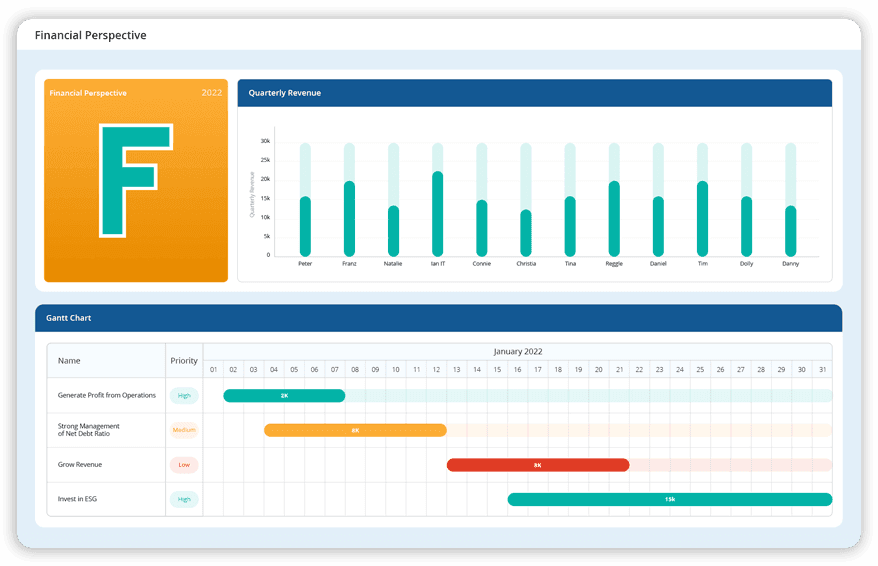Click Danny's bar in the chart

(x=790, y=231)
